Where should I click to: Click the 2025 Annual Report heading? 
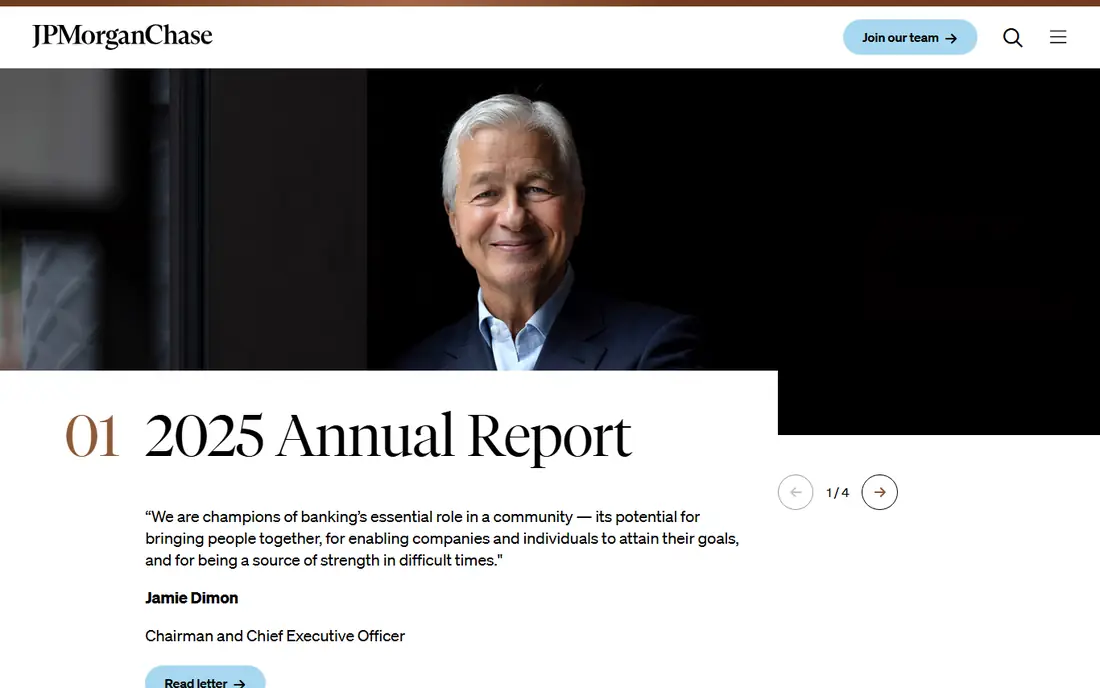coord(388,436)
